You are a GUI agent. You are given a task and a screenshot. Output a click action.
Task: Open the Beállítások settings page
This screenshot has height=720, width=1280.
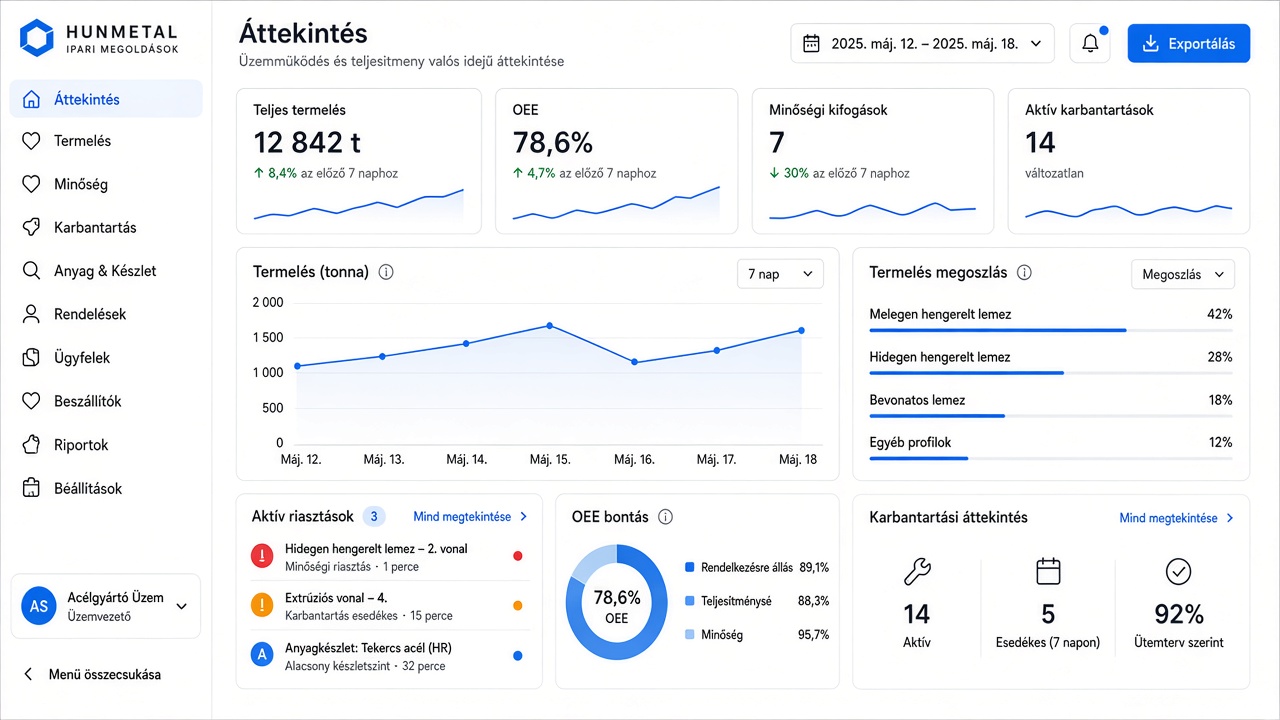[x=106, y=489]
